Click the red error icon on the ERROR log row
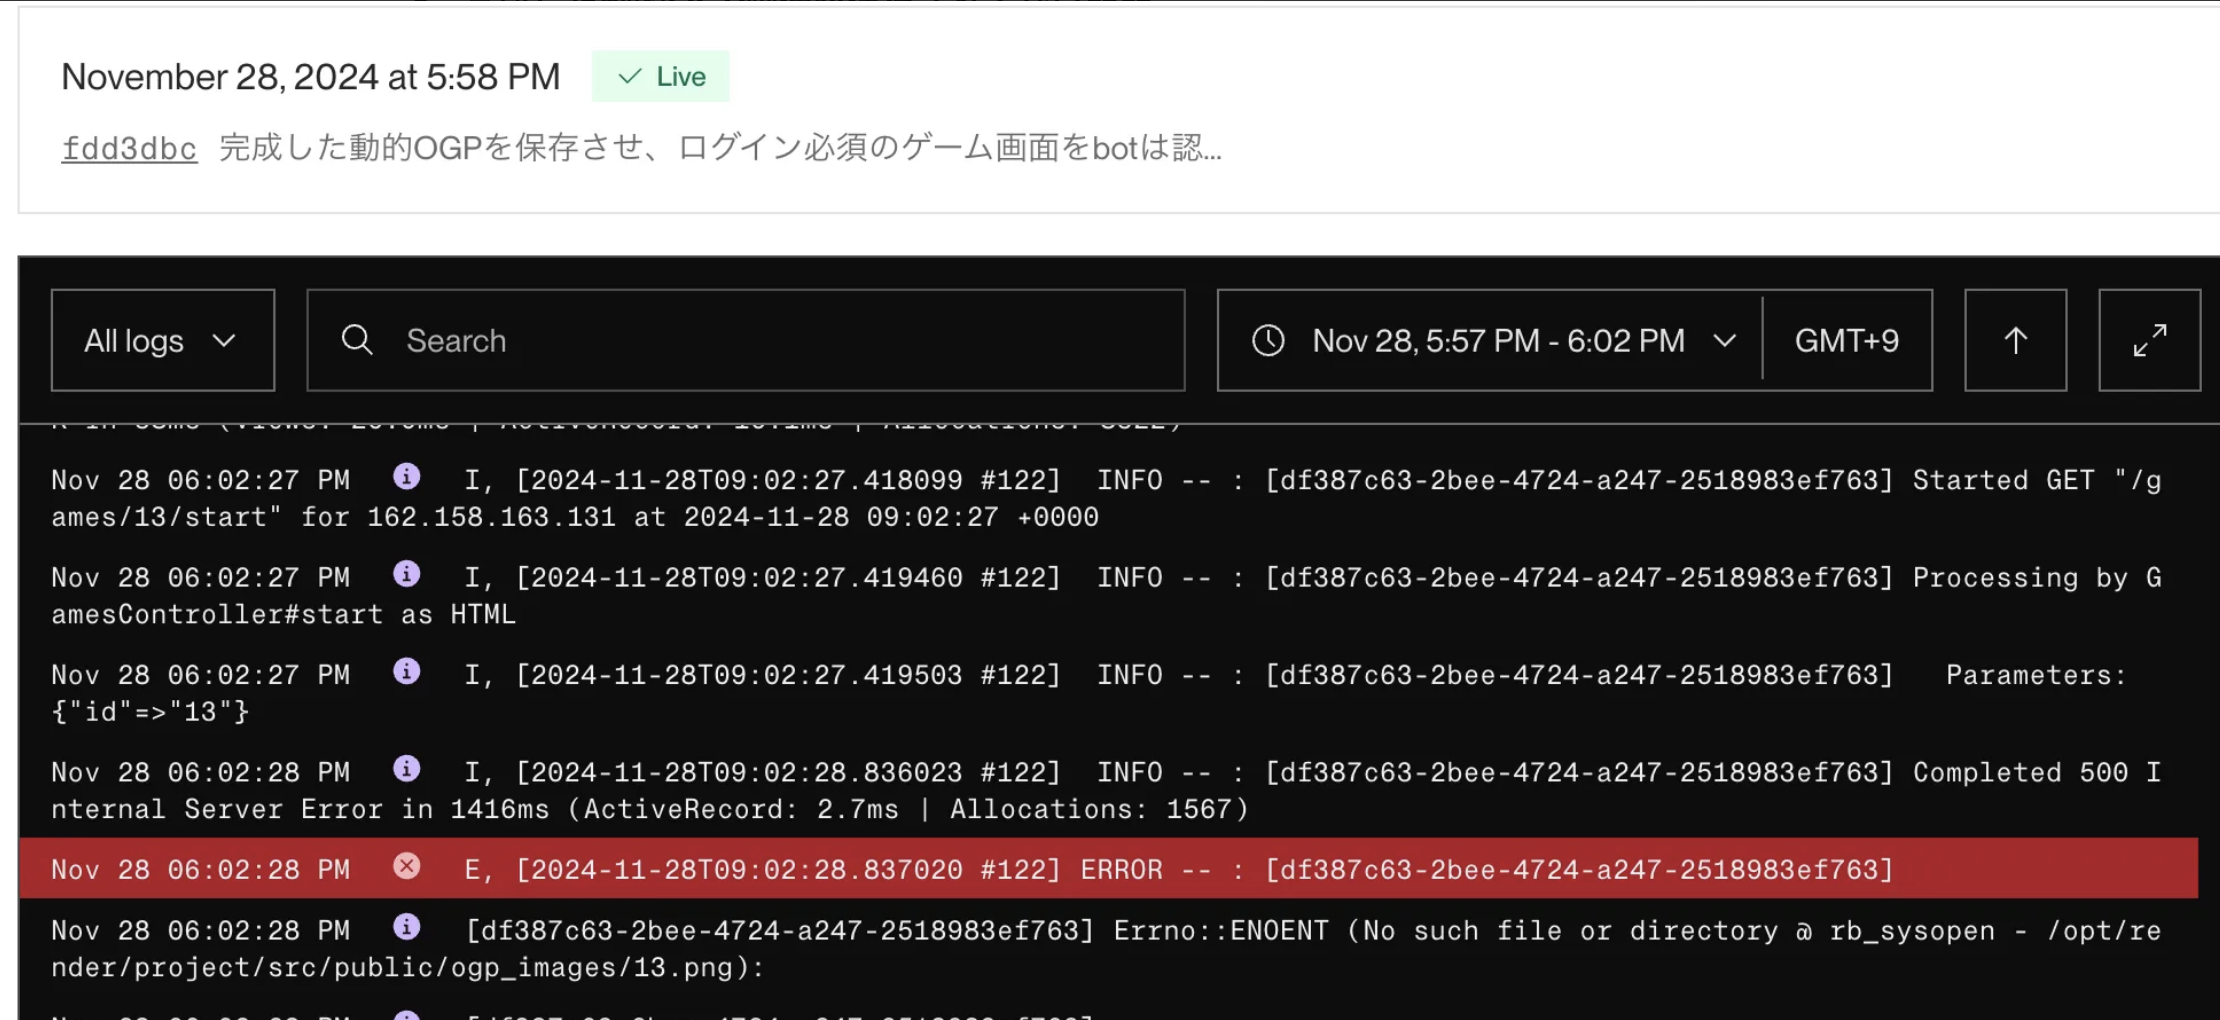 (406, 866)
